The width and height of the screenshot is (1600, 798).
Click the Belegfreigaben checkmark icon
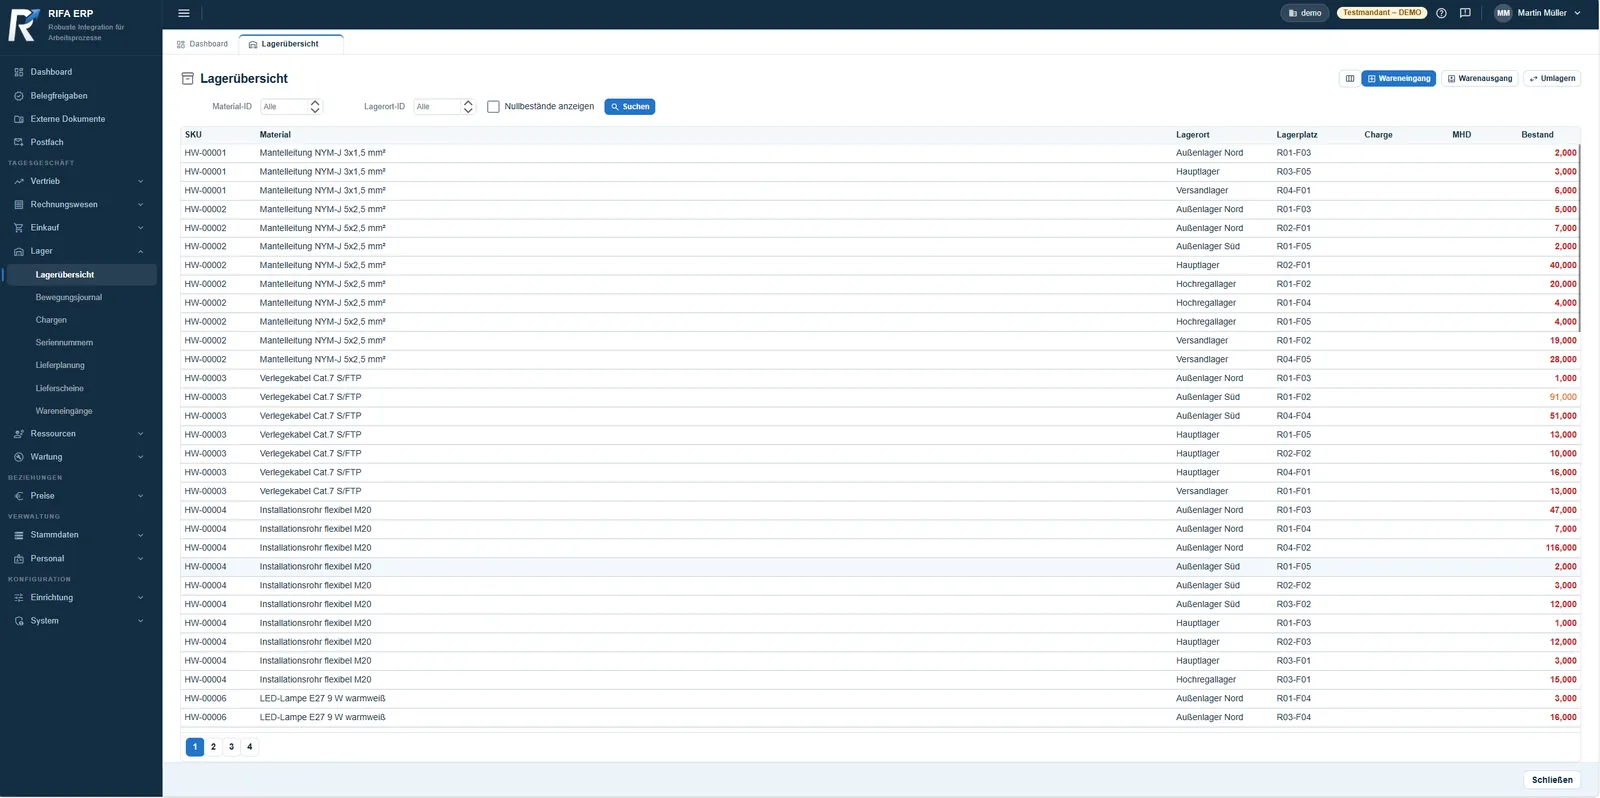click(x=18, y=96)
